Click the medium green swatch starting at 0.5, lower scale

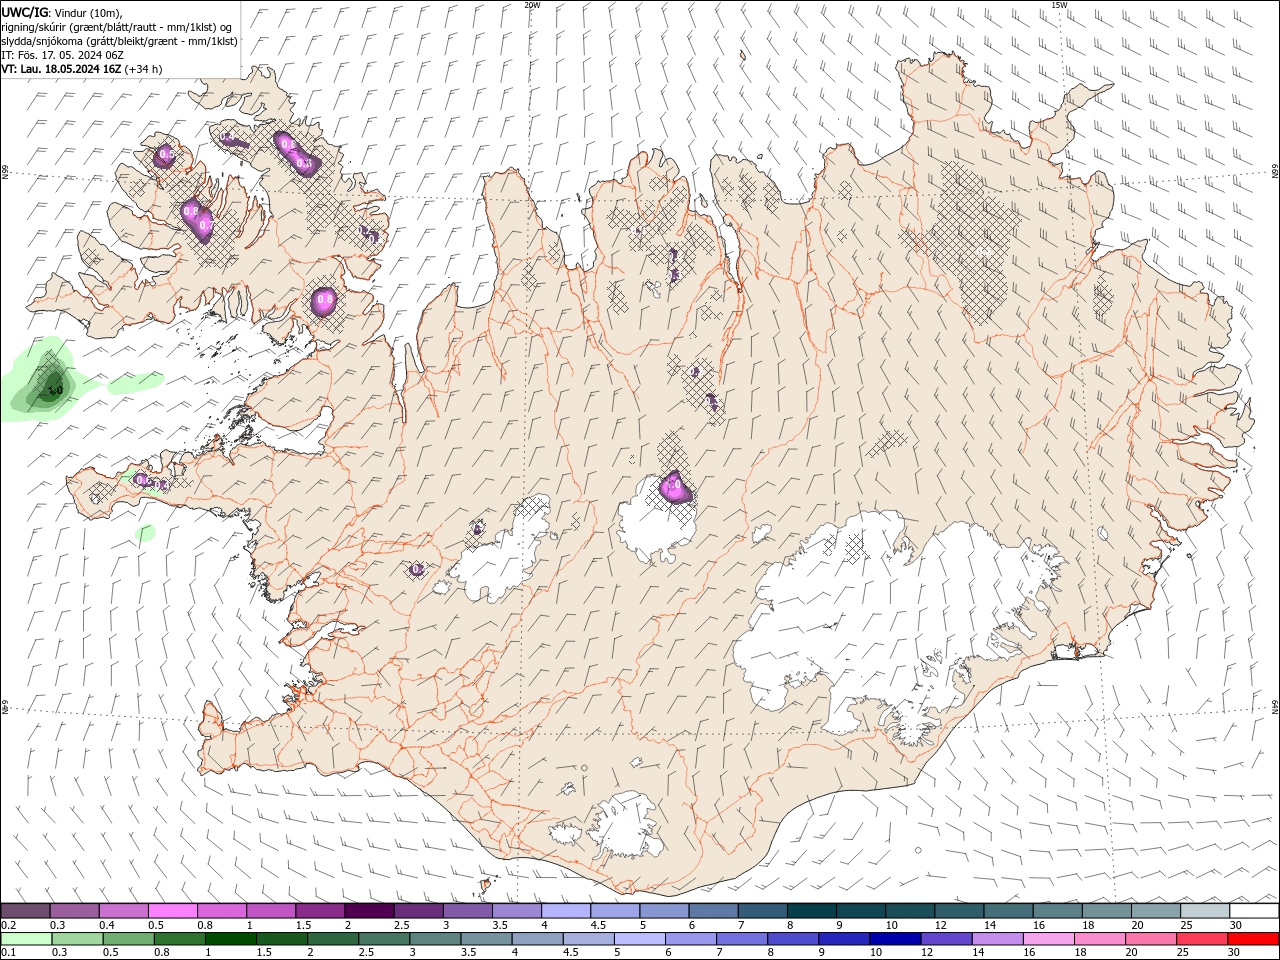pos(129,939)
